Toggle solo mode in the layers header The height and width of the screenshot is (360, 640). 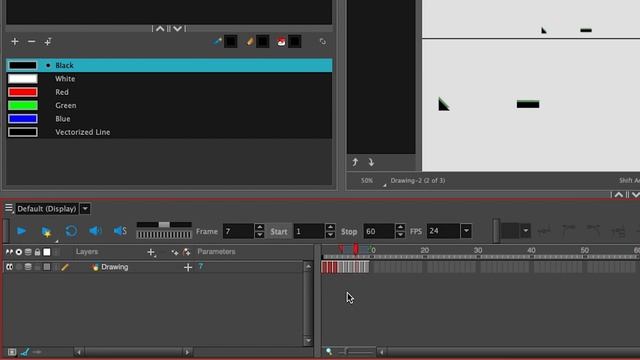point(19,252)
